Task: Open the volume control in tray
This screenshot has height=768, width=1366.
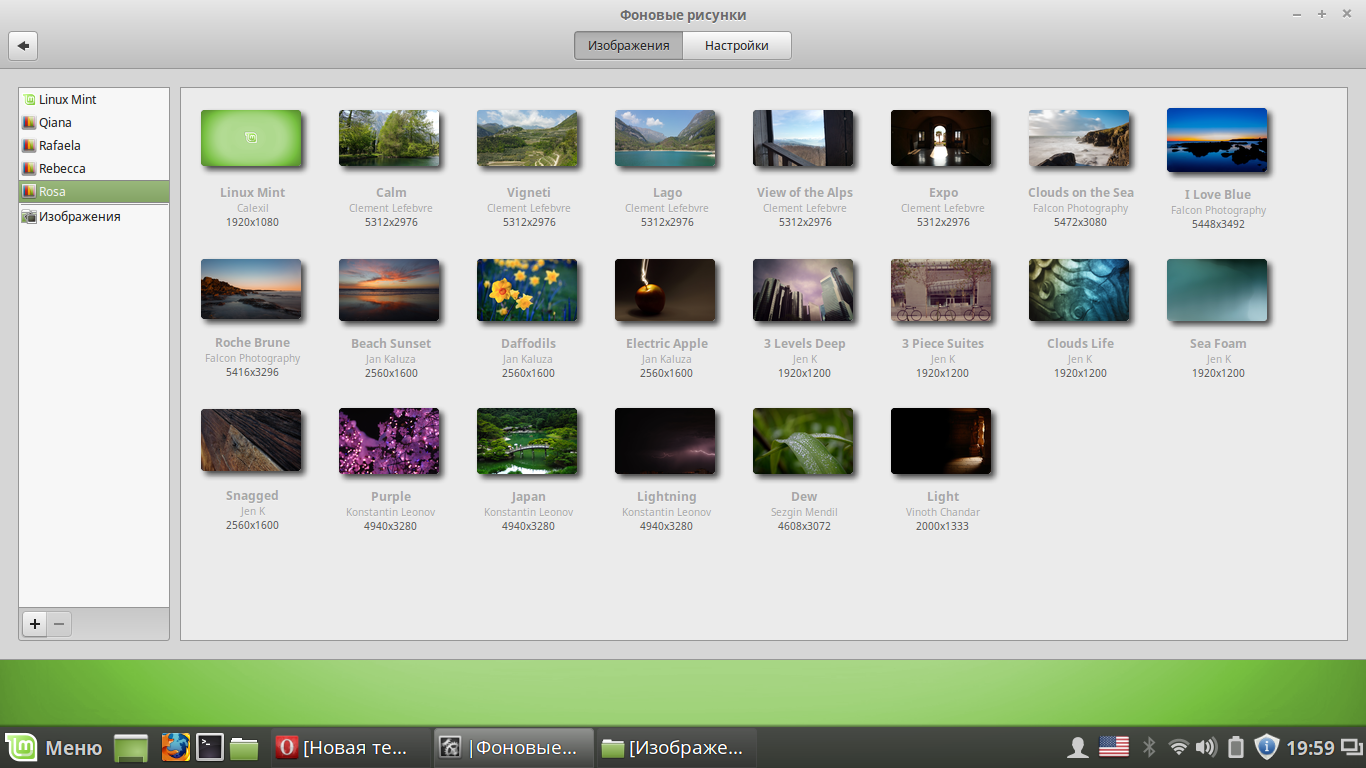Action: pyautogui.click(x=1207, y=747)
